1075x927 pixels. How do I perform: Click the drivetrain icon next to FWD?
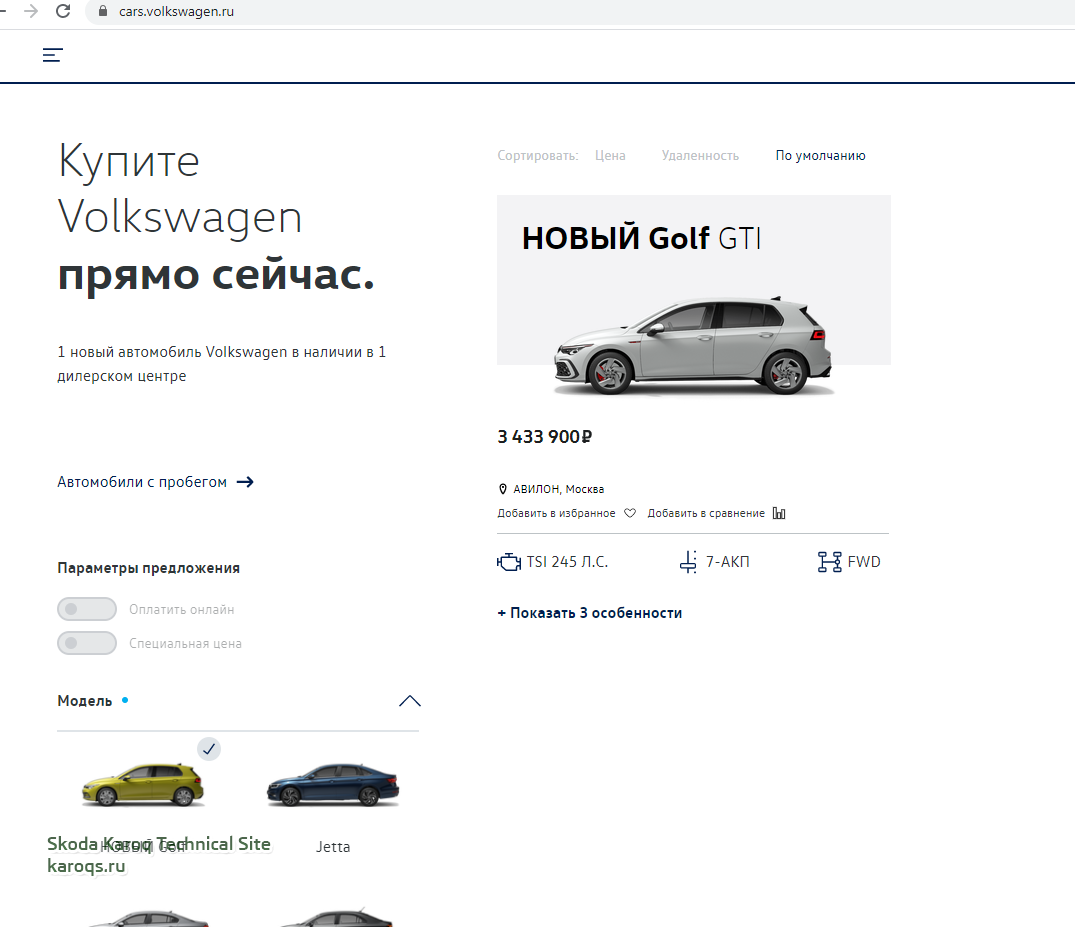[x=830, y=562]
